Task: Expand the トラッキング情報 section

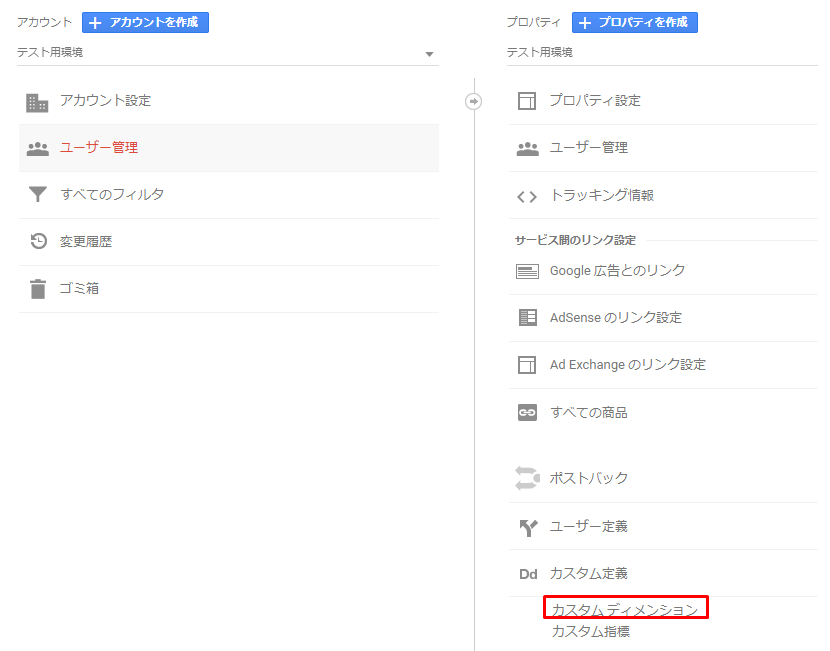Action: (x=663, y=195)
